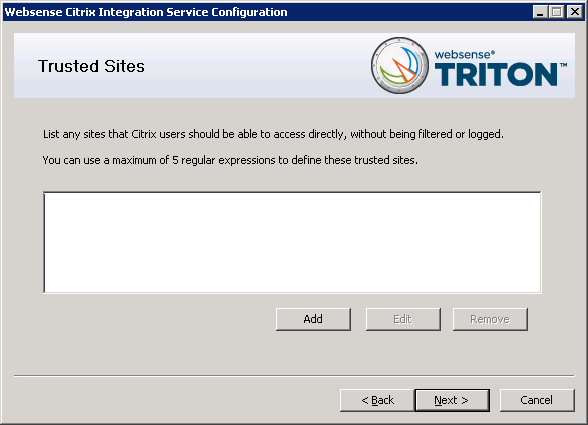Click the horizontal separator above navigation buttons

point(294,375)
